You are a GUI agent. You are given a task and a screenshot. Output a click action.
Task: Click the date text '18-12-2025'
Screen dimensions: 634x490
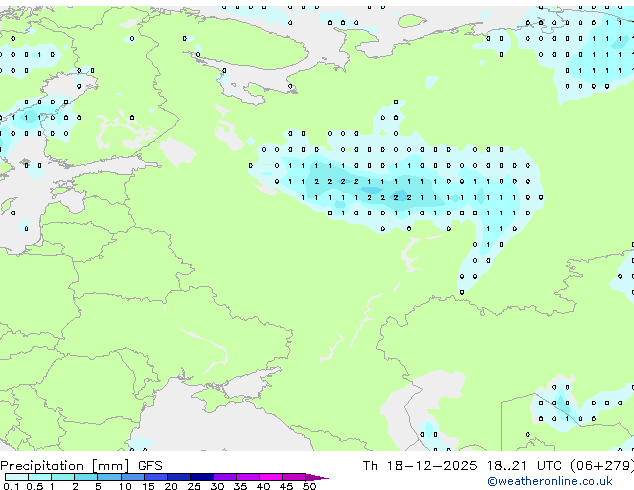432,466
